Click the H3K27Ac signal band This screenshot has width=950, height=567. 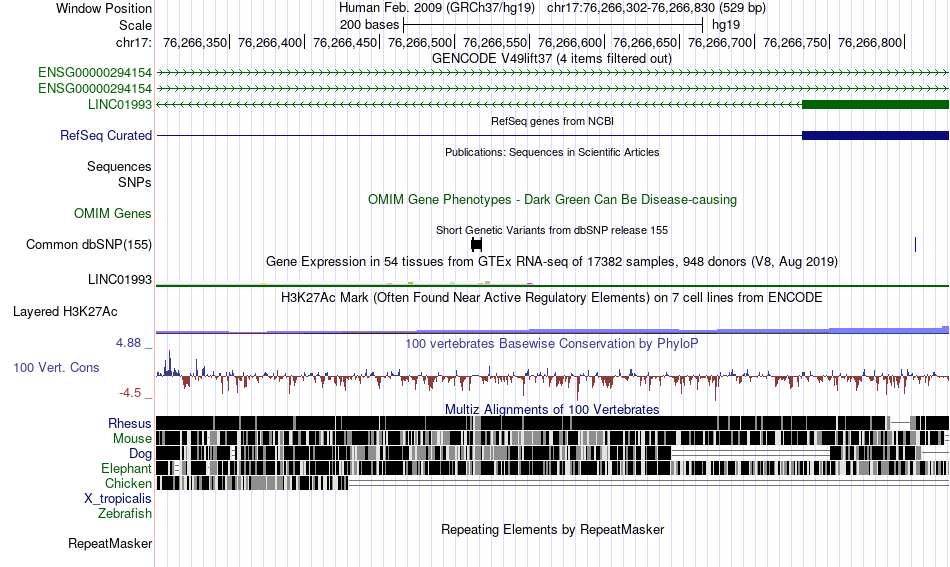(x=553, y=330)
